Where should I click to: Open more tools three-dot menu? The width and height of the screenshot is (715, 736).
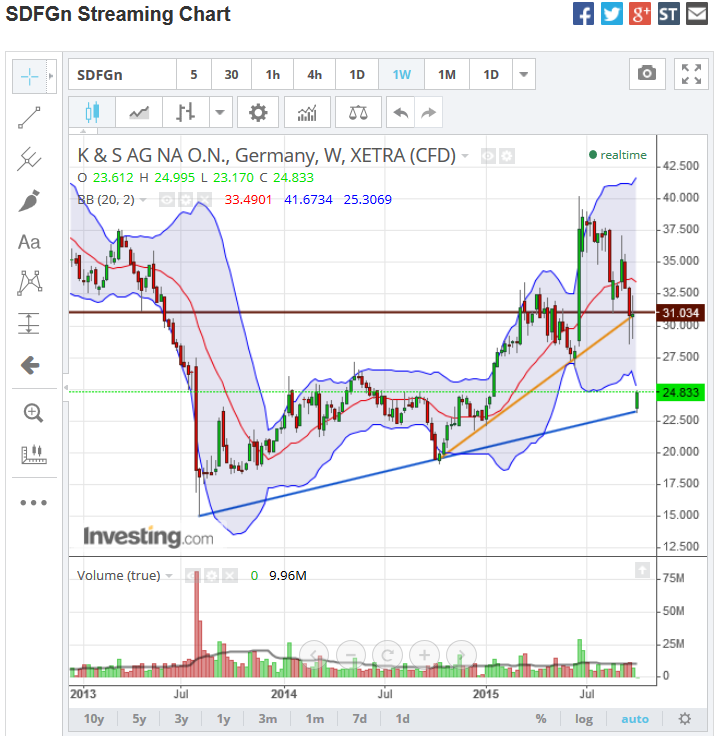click(34, 503)
